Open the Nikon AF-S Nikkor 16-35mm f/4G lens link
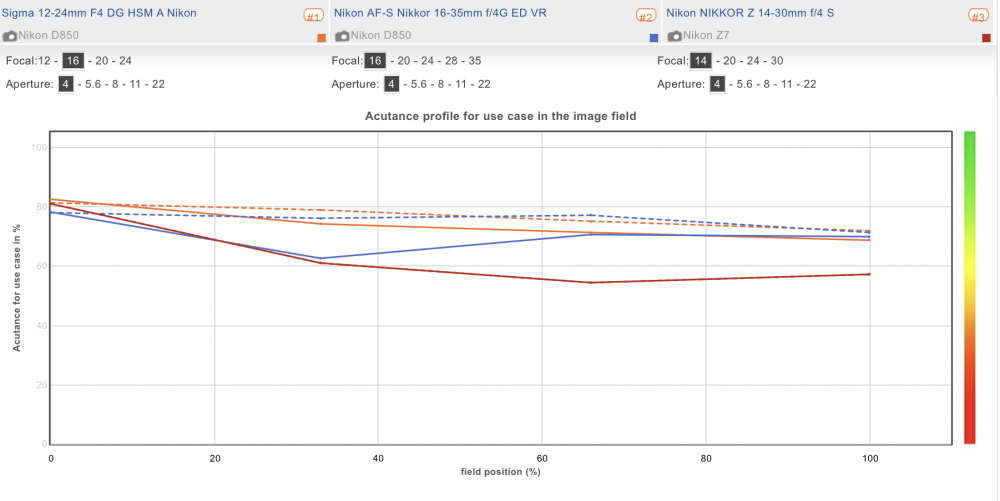 440,13
